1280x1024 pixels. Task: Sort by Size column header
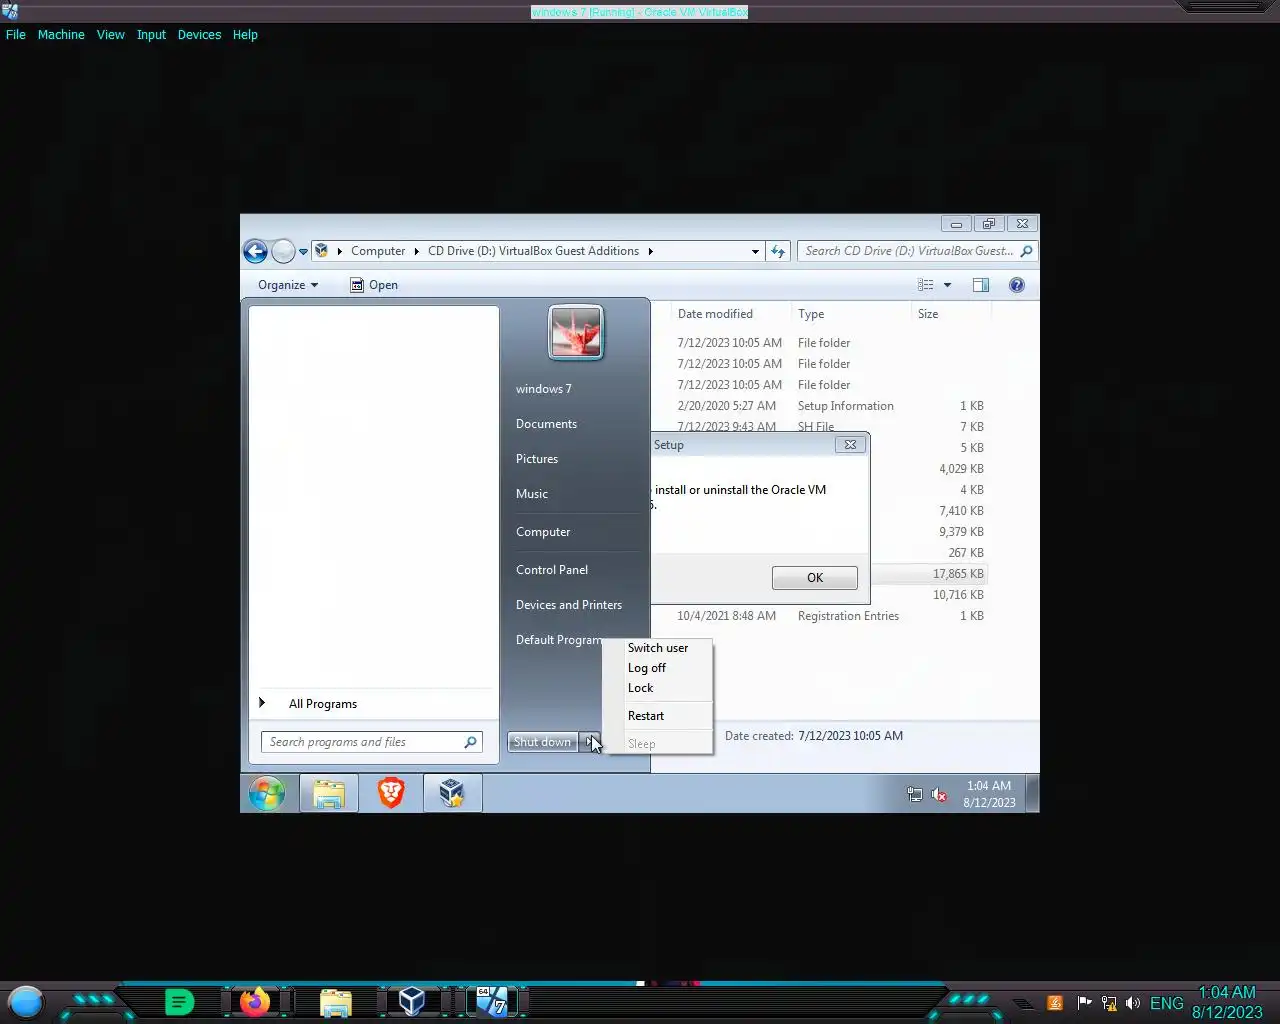pyautogui.click(x=928, y=314)
